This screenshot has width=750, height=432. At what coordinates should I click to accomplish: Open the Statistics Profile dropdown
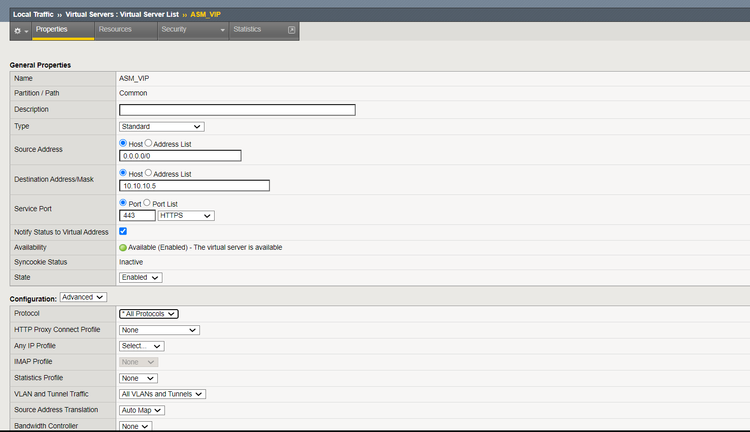(138, 378)
